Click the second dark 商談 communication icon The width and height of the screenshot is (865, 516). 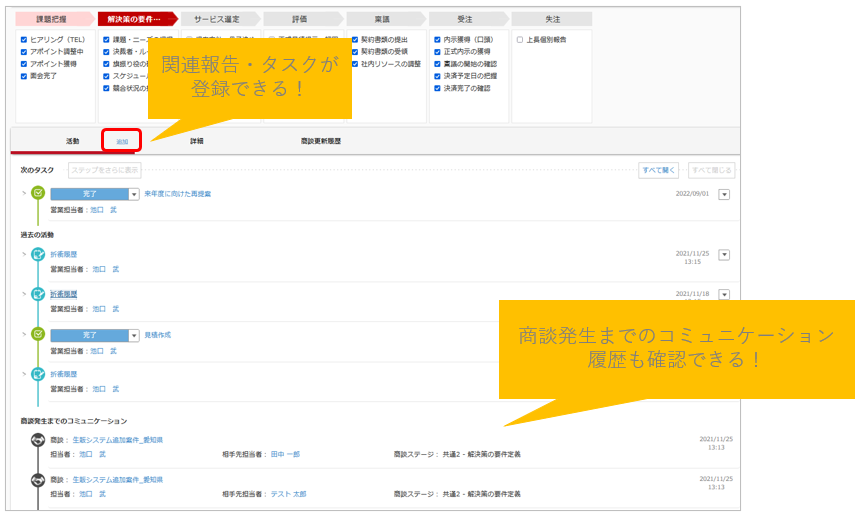coord(38,480)
